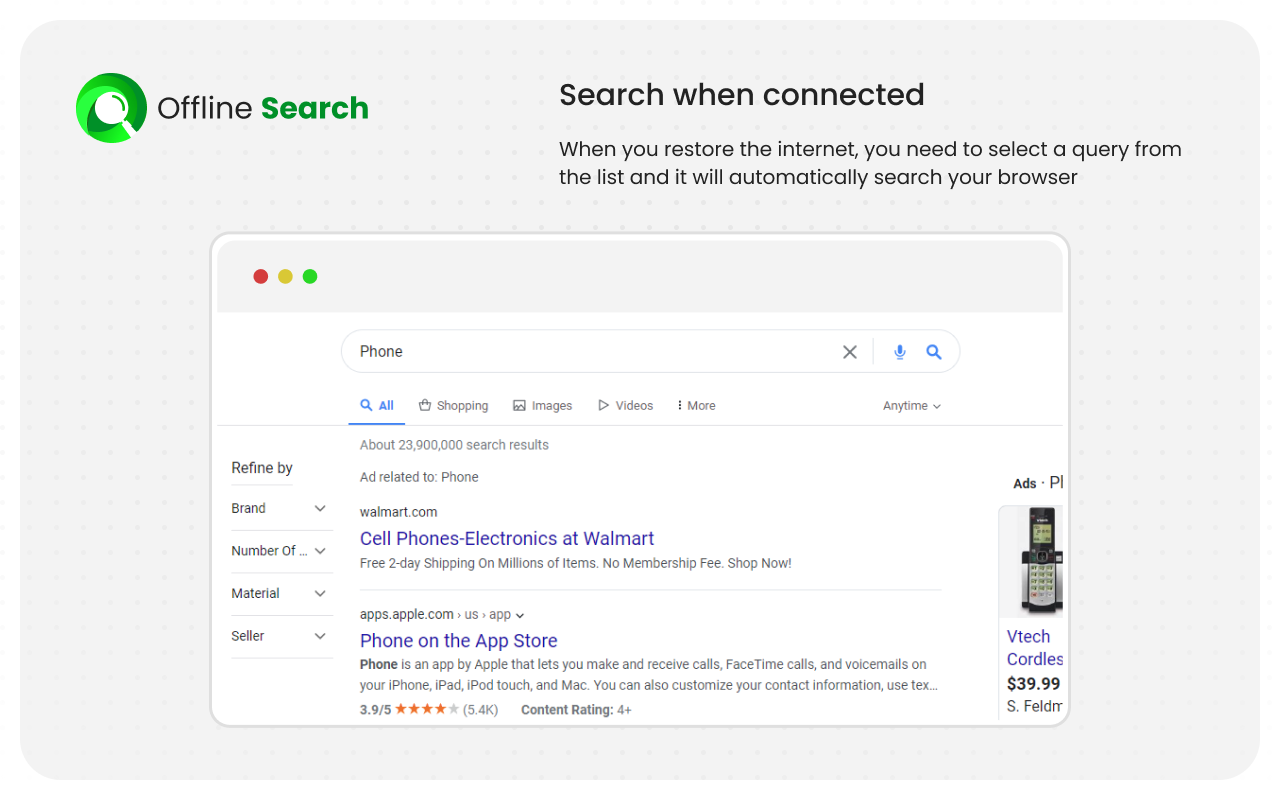Click the Free 2-day Shipping description

coord(576,563)
